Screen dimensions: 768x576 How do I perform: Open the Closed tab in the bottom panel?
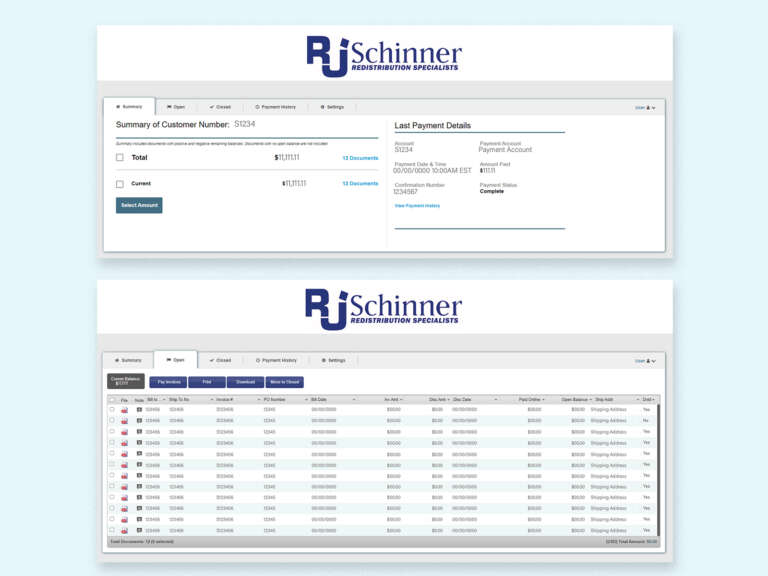click(220, 360)
